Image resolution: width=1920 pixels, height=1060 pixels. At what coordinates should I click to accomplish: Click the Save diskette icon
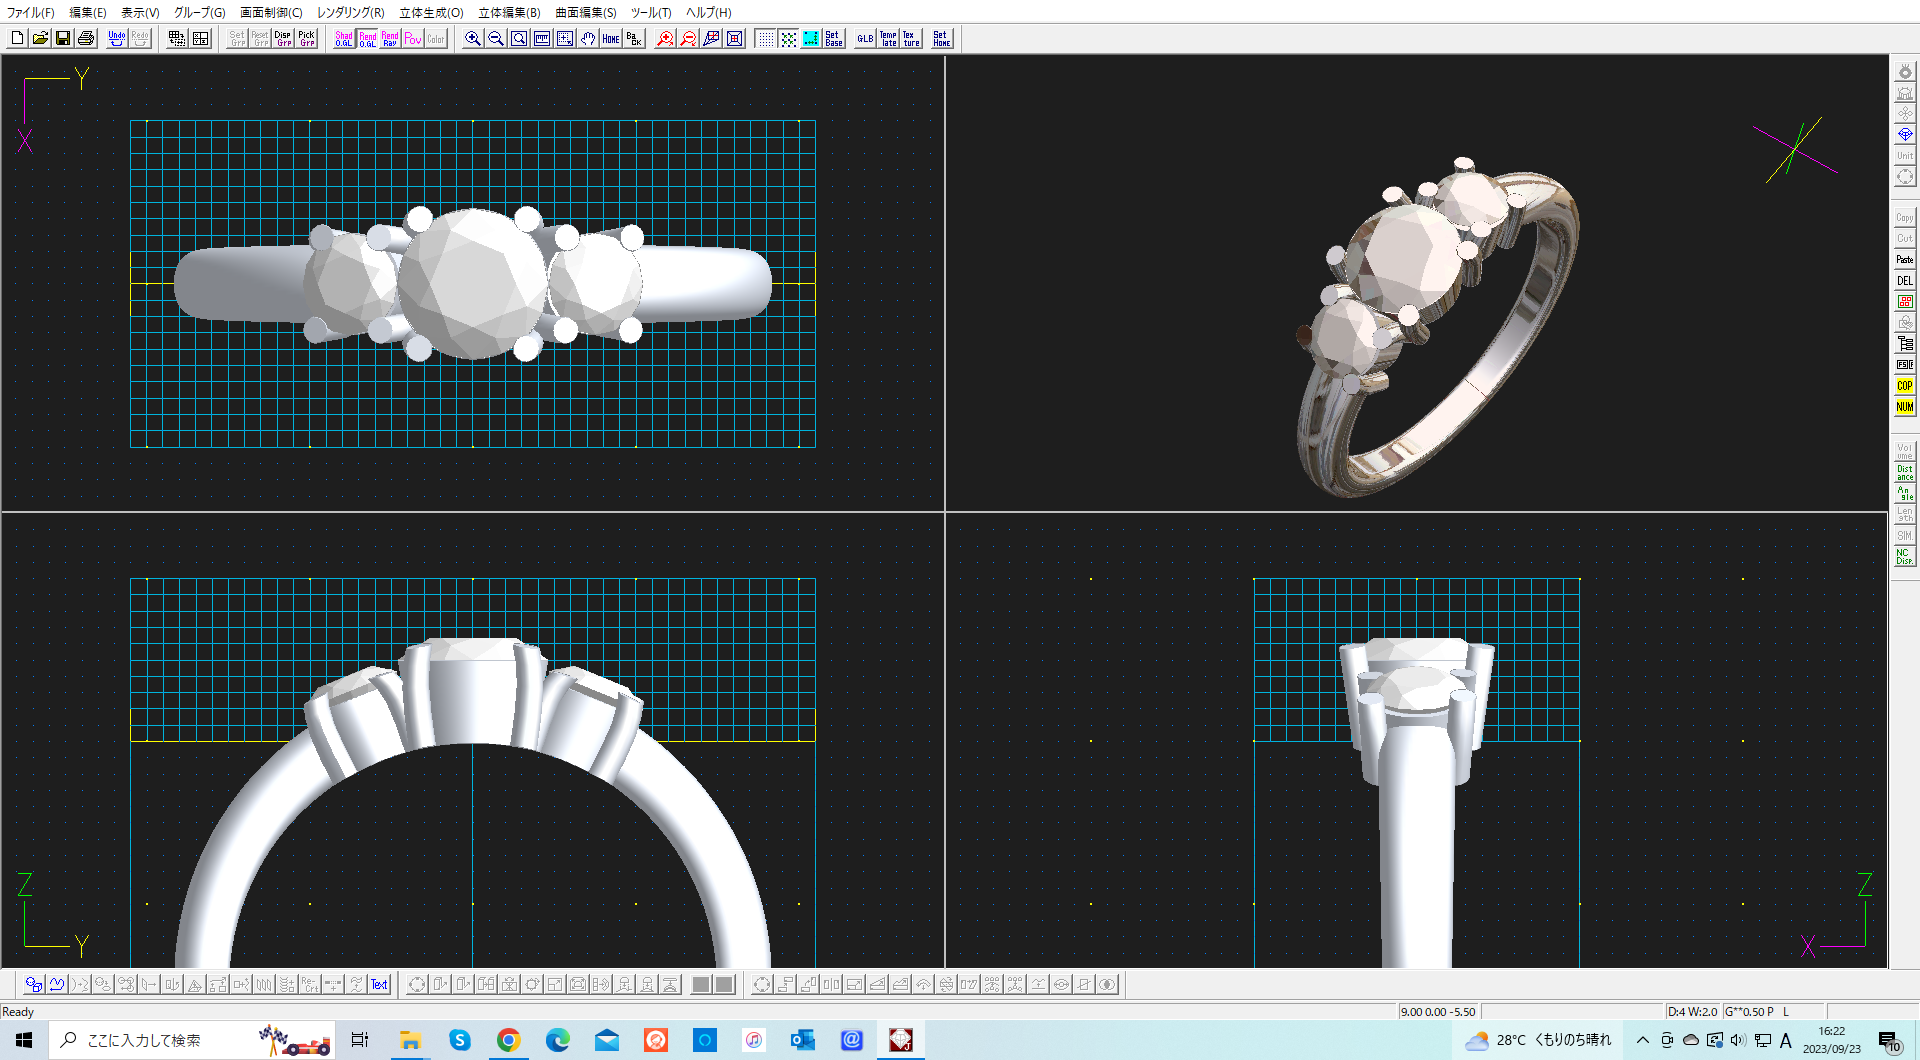tap(63, 38)
